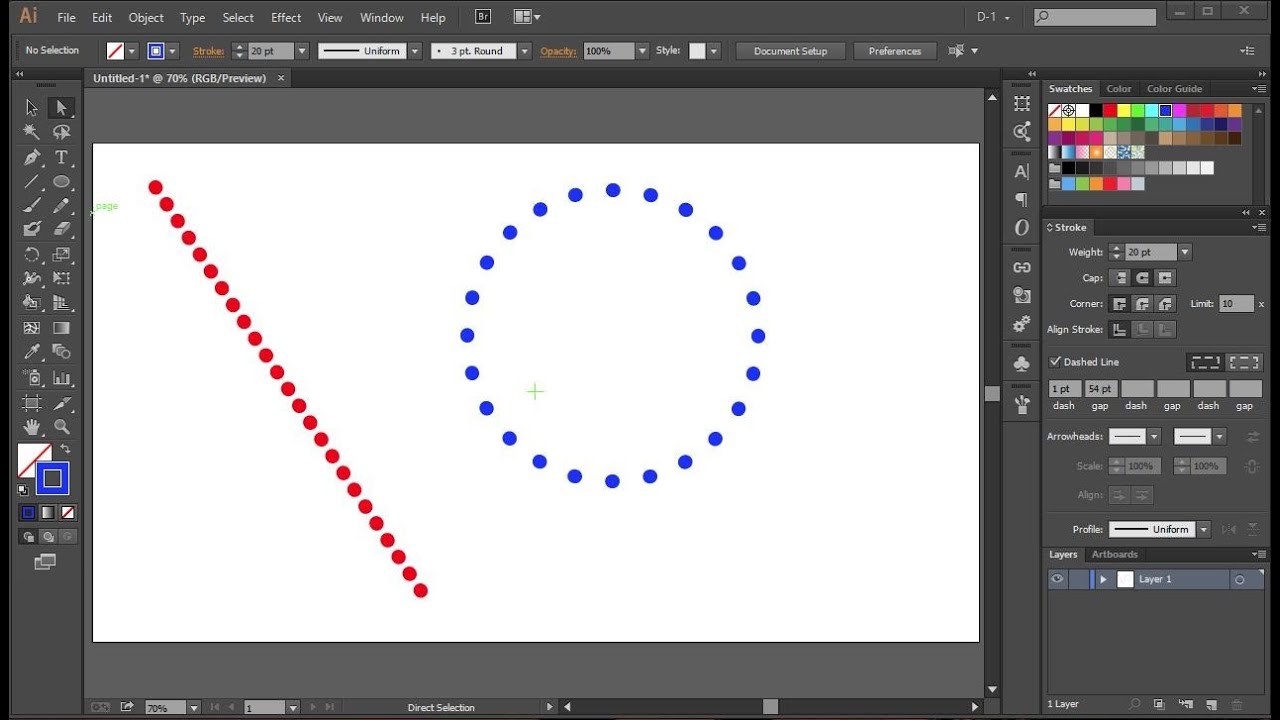
Task: Open the D-1 workspace switcher
Action: (993, 17)
